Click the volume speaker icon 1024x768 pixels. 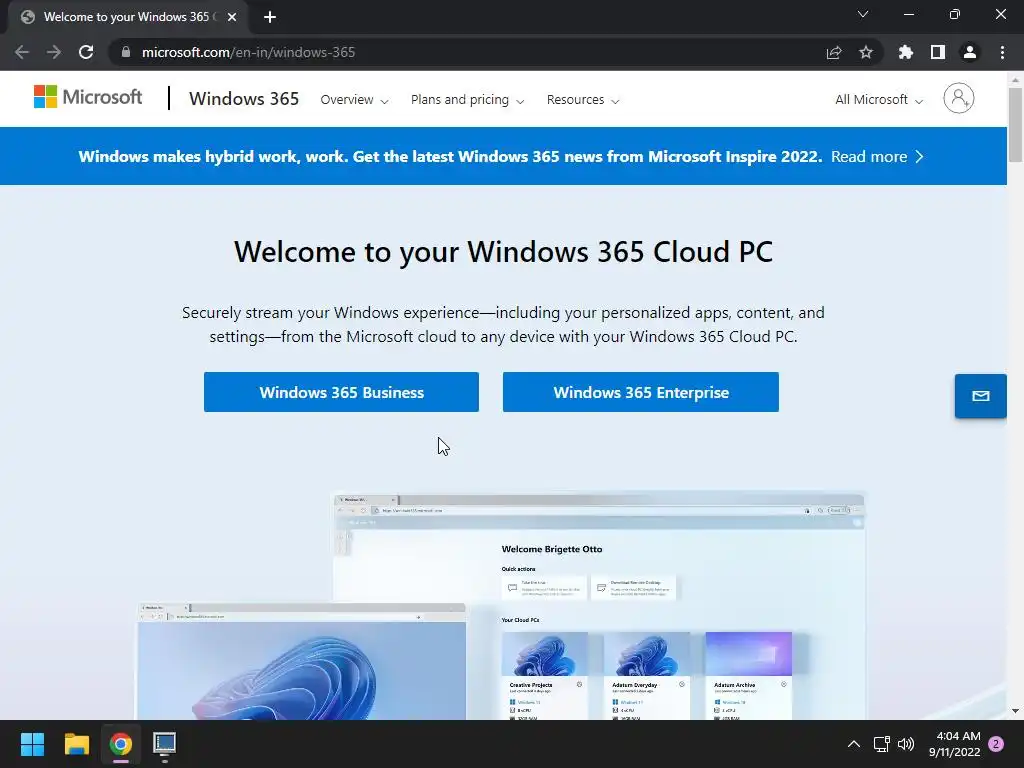click(x=906, y=744)
